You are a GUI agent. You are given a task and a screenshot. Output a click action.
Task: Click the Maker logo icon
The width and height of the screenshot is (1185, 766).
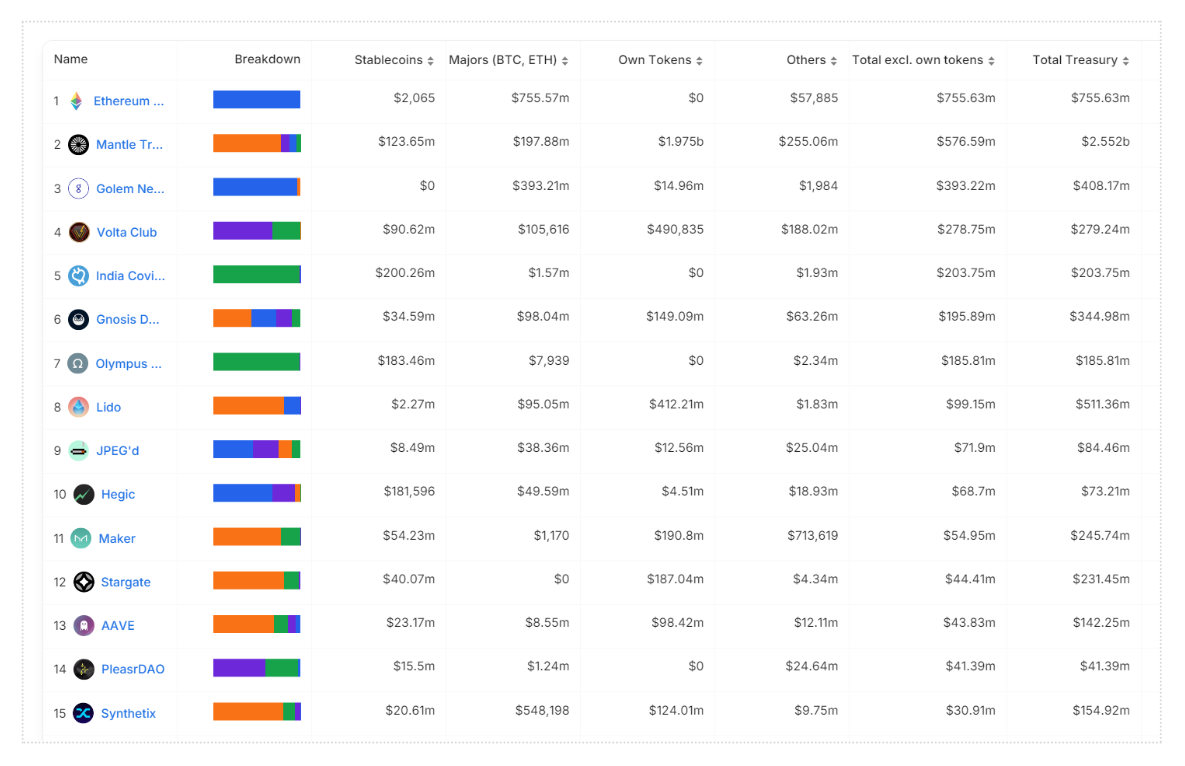[81, 538]
